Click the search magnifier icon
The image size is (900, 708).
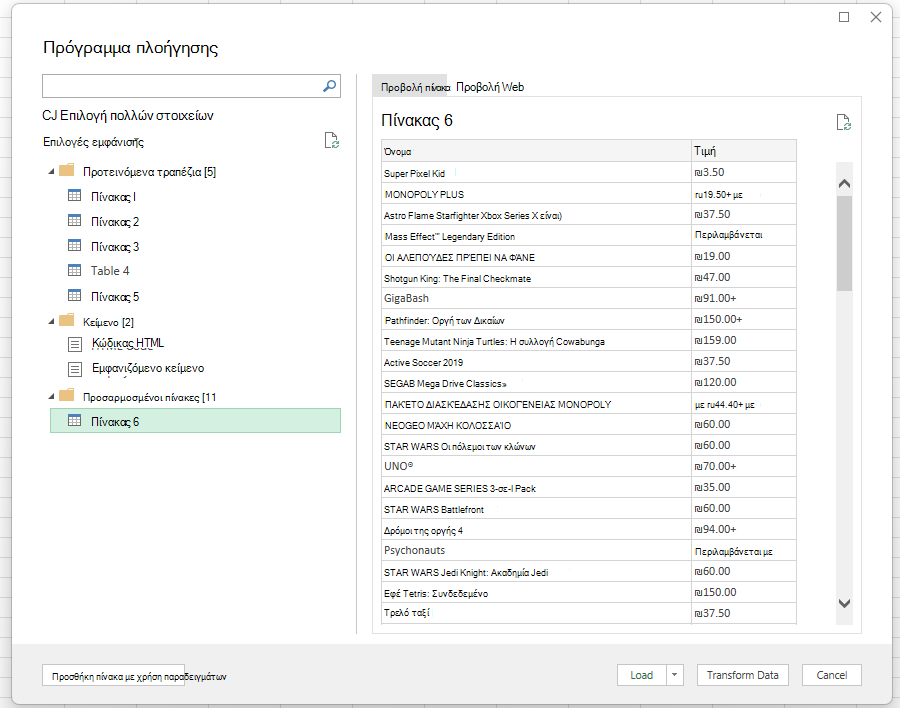[x=329, y=86]
